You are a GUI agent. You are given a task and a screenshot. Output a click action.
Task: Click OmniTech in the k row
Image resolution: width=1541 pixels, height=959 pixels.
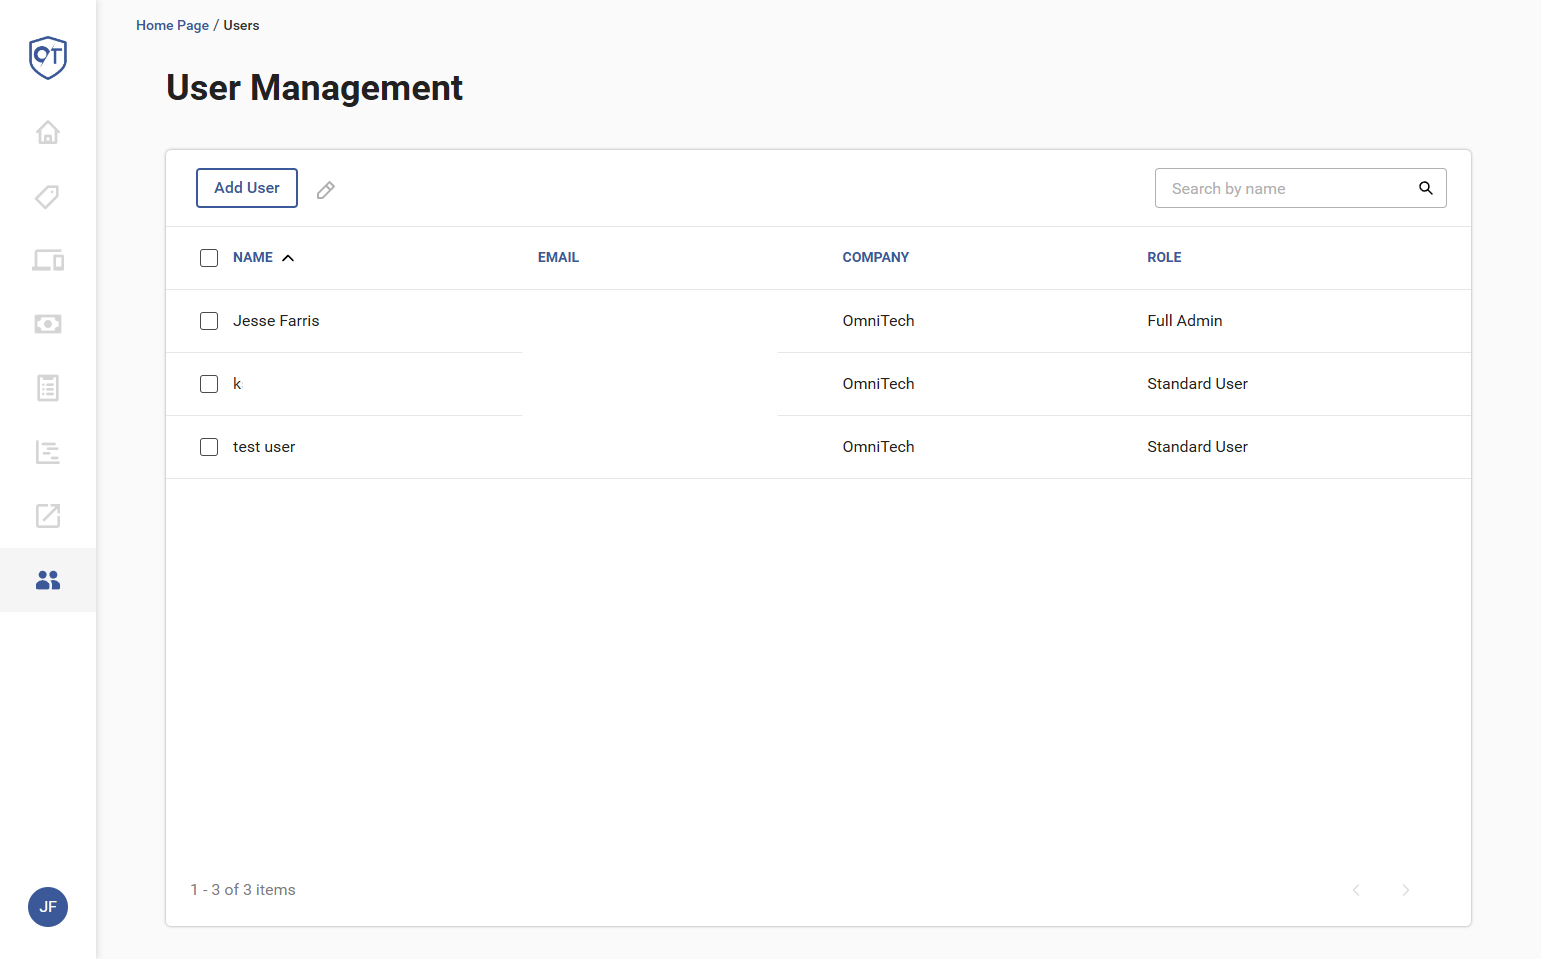tap(878, 384)
